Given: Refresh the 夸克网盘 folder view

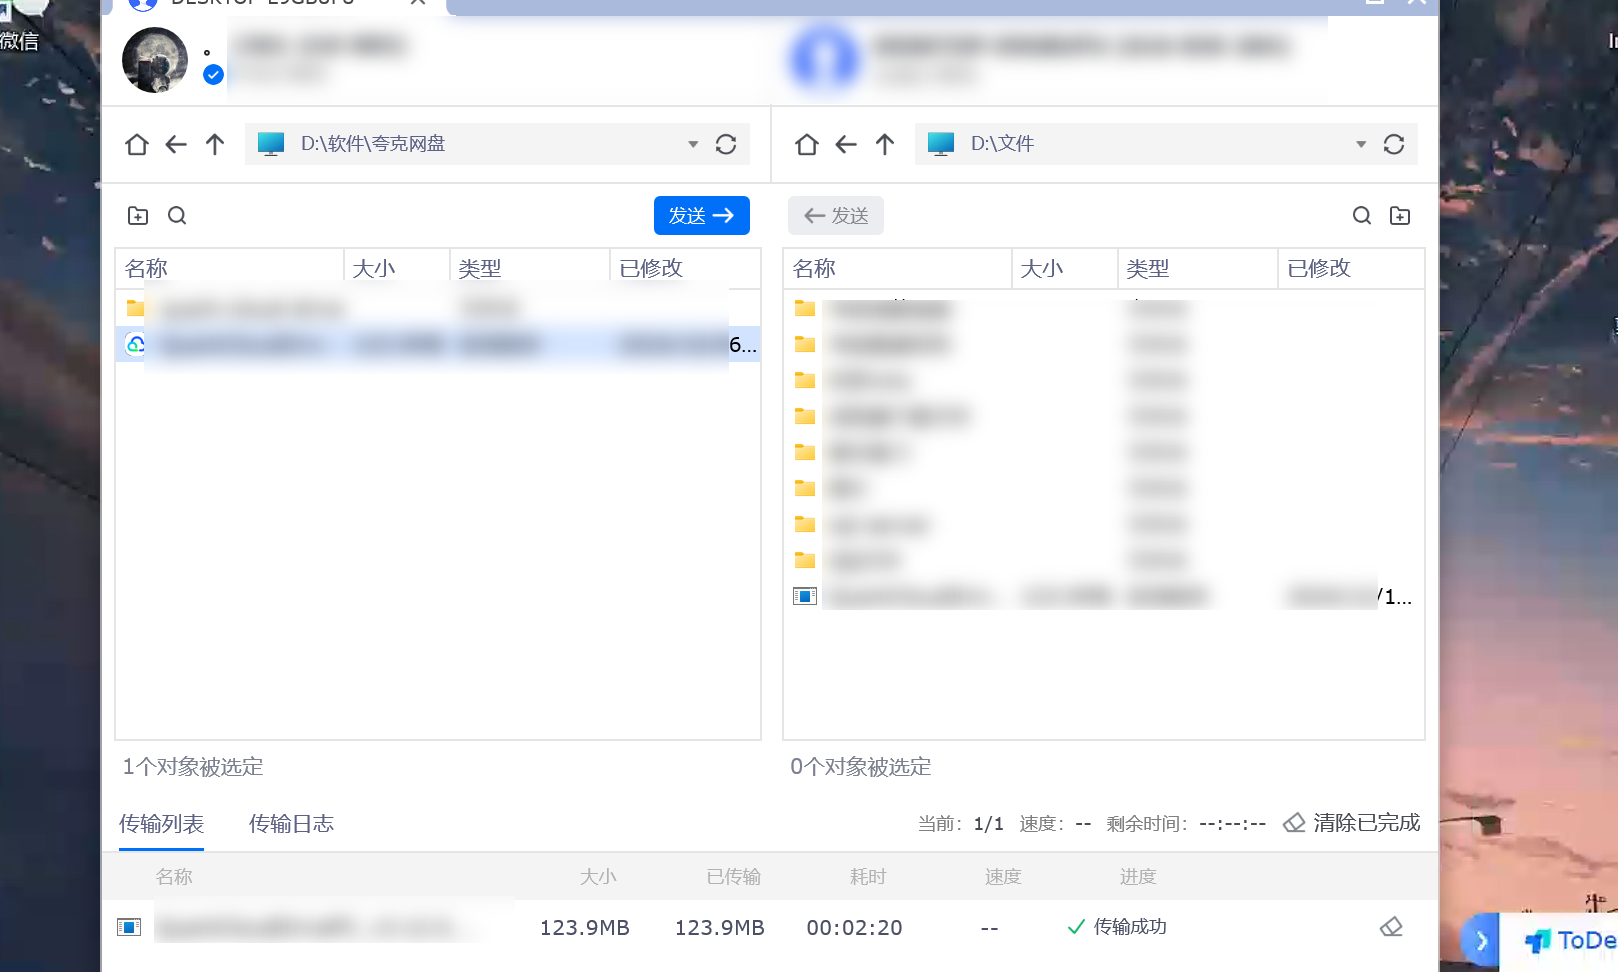Looking at the screenshot, I should [x=726, y=144].
